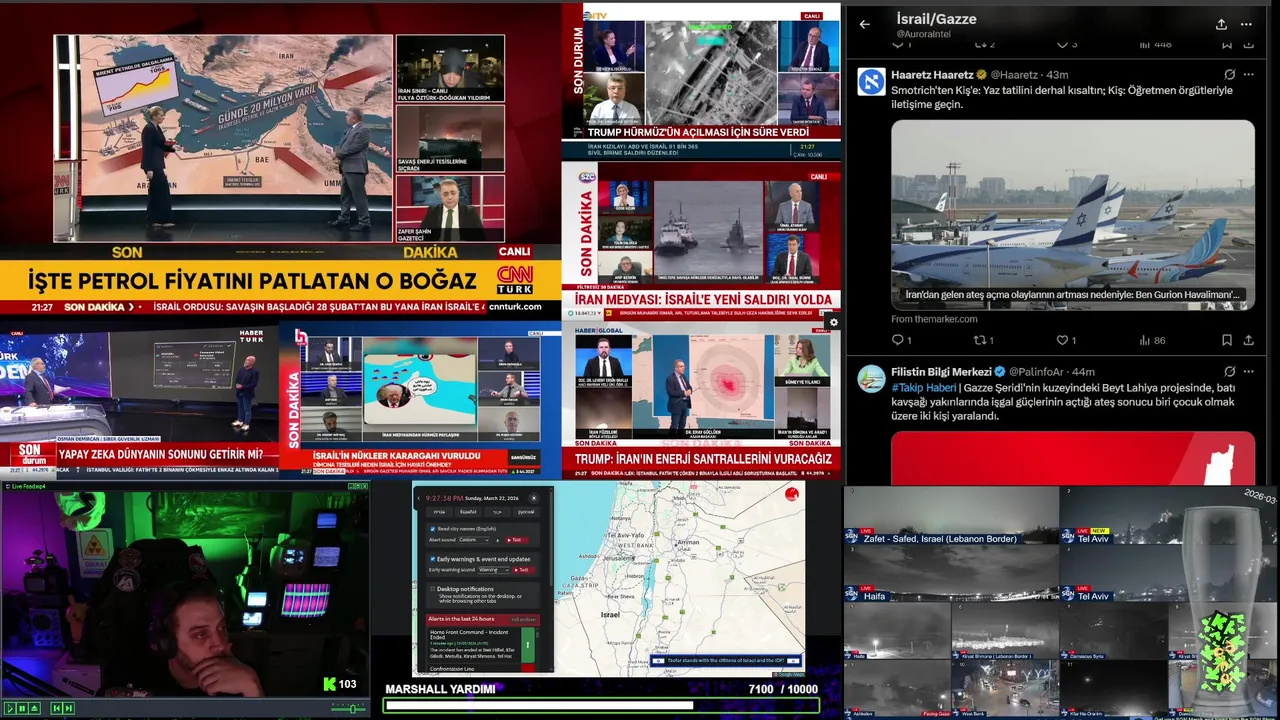Toggle Early warnings & event end updates checkbox

433,559
